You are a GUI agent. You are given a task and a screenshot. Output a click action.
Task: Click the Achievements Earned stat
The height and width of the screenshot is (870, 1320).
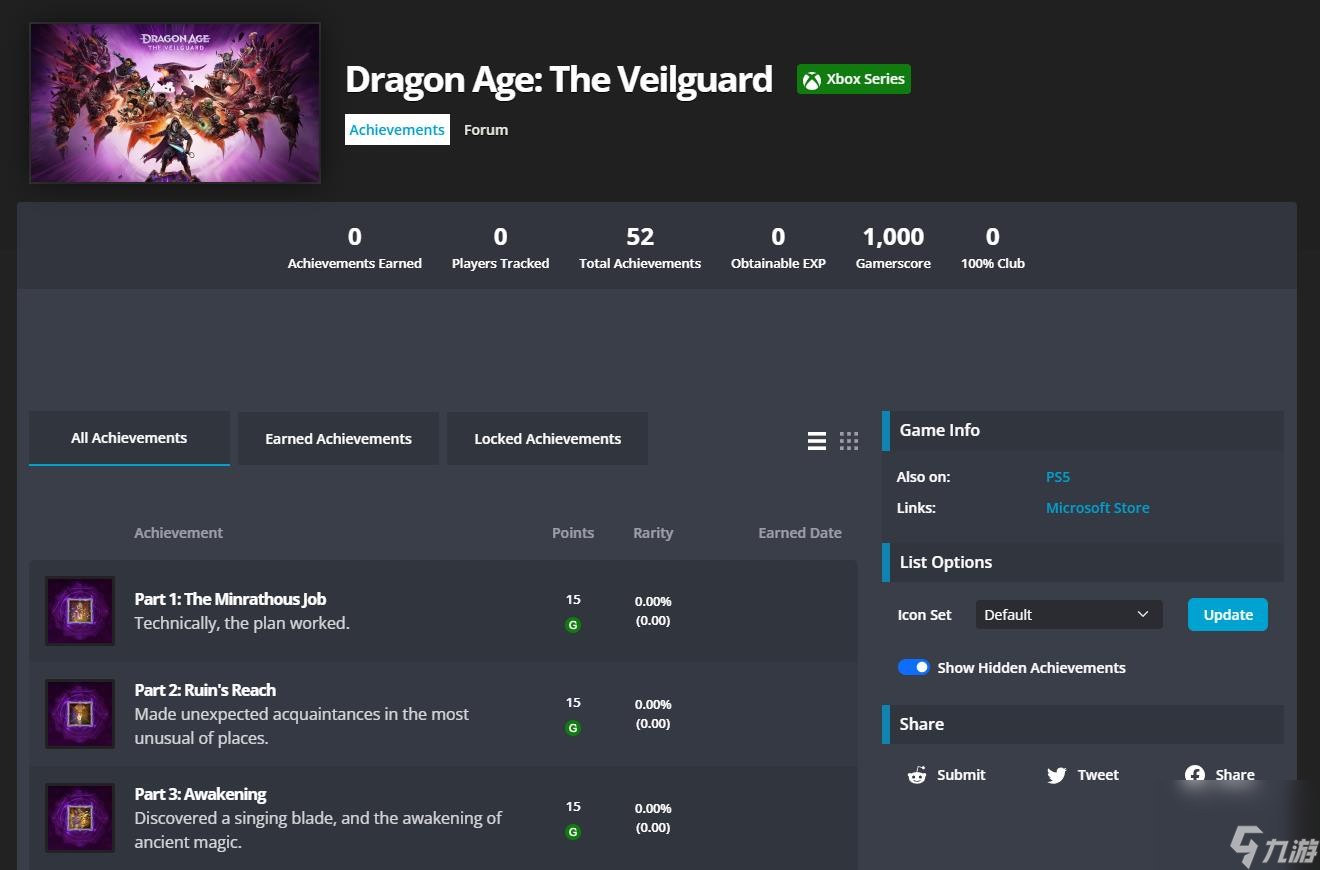(355, 248)
